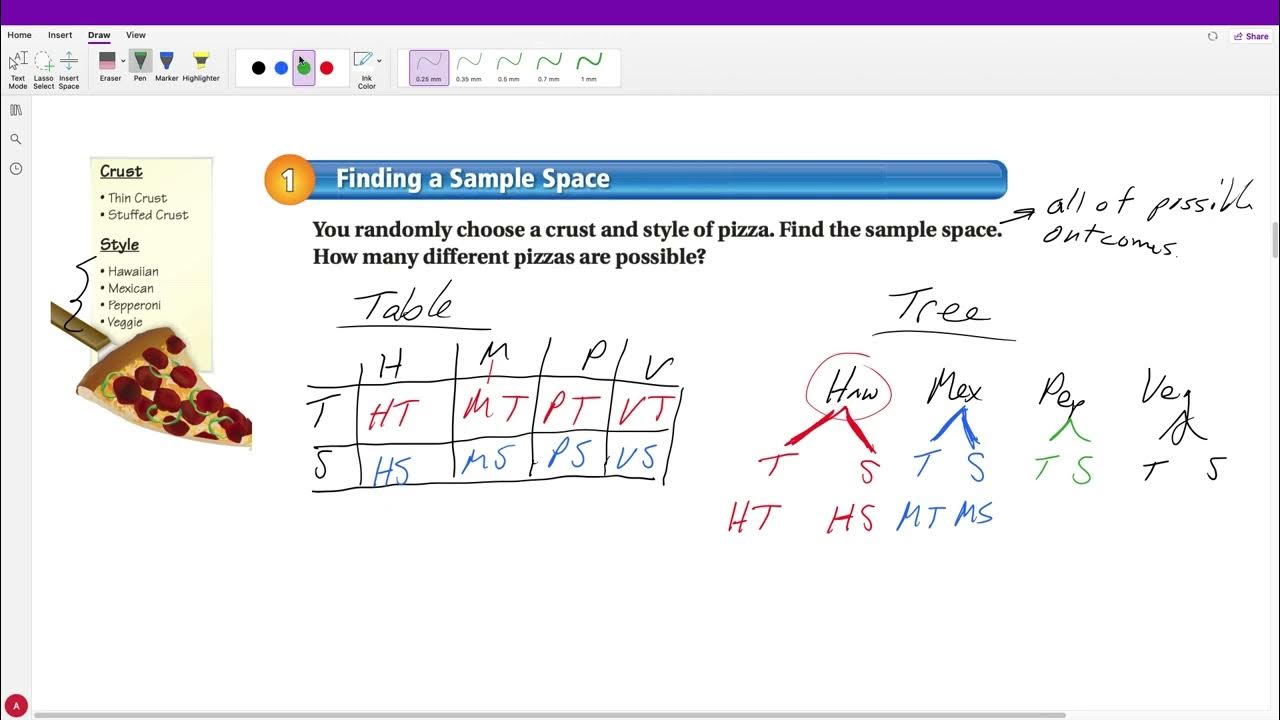The height and width of the screenshot is (720, 1280).
Task: Click the Style heading in menu card
Action: coord(119,245)
